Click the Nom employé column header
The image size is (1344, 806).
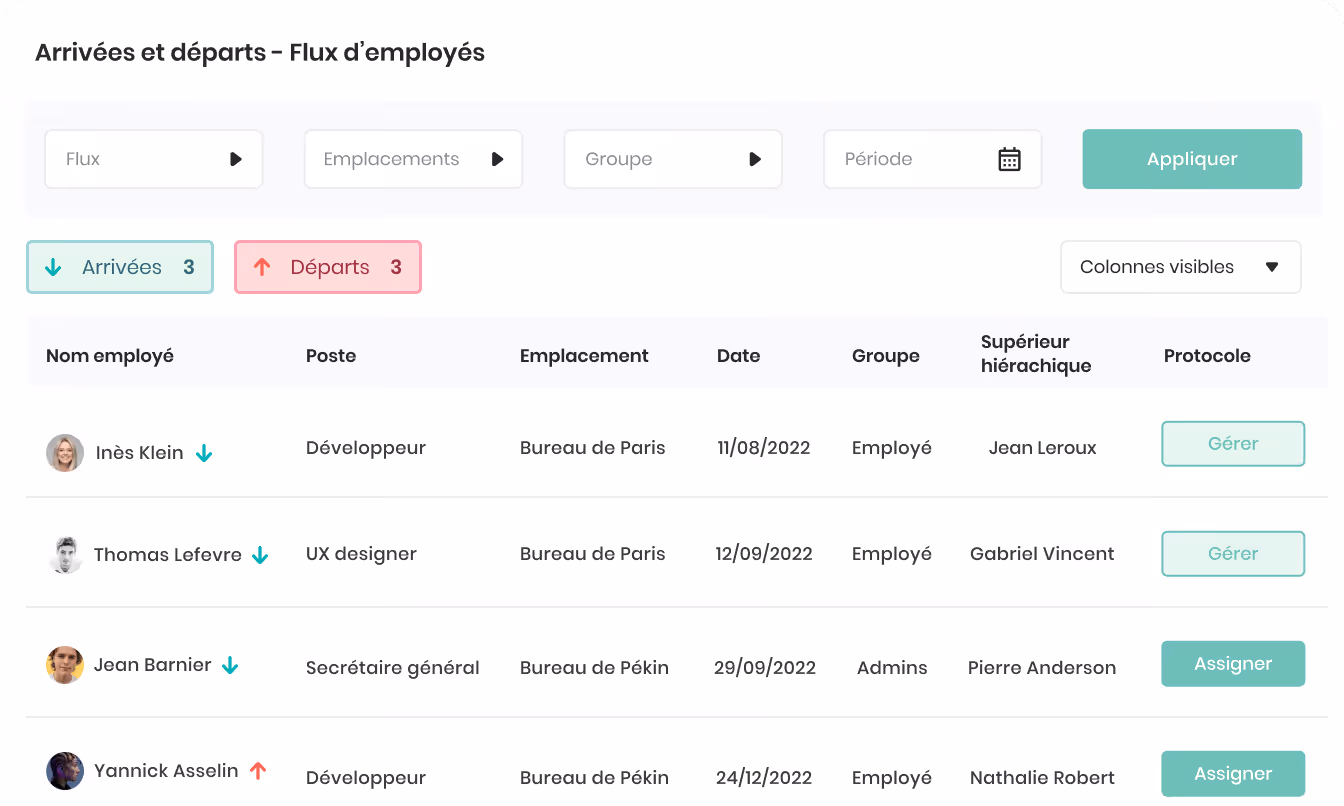pyautogui.click(x=110, y=356)
